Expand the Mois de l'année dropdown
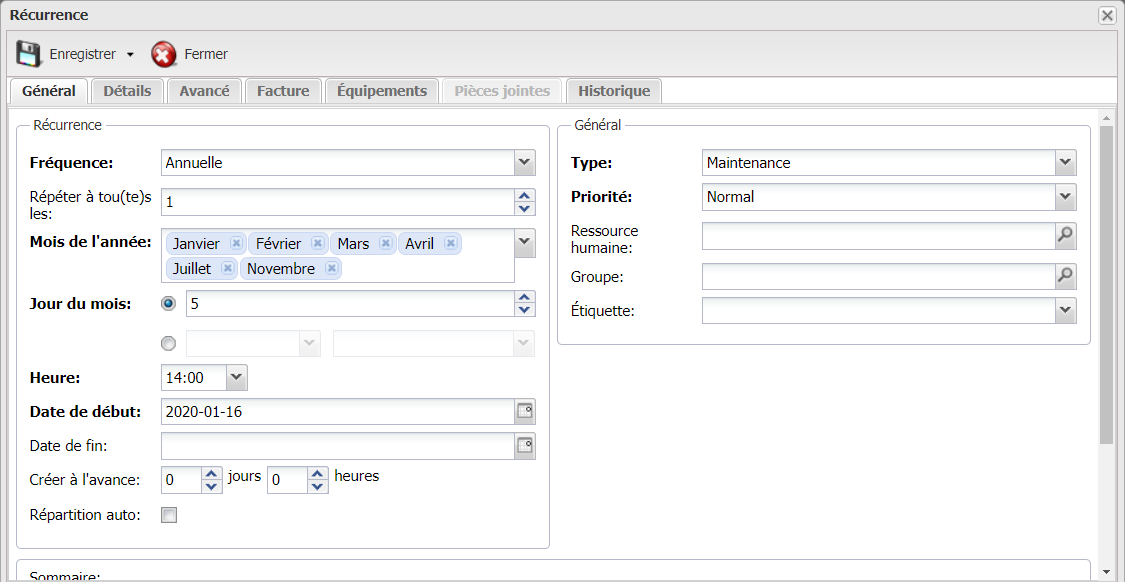The image size is (1125, 582). click(x=525, y=243)
